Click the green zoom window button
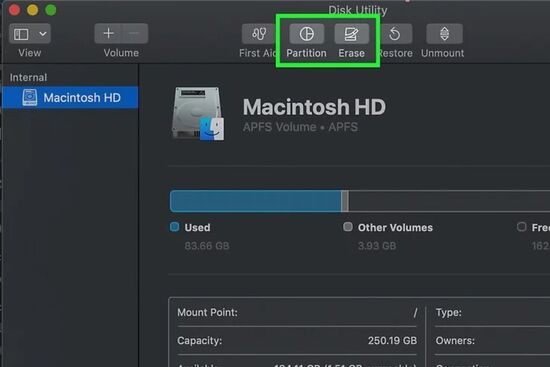 [51, 10]
